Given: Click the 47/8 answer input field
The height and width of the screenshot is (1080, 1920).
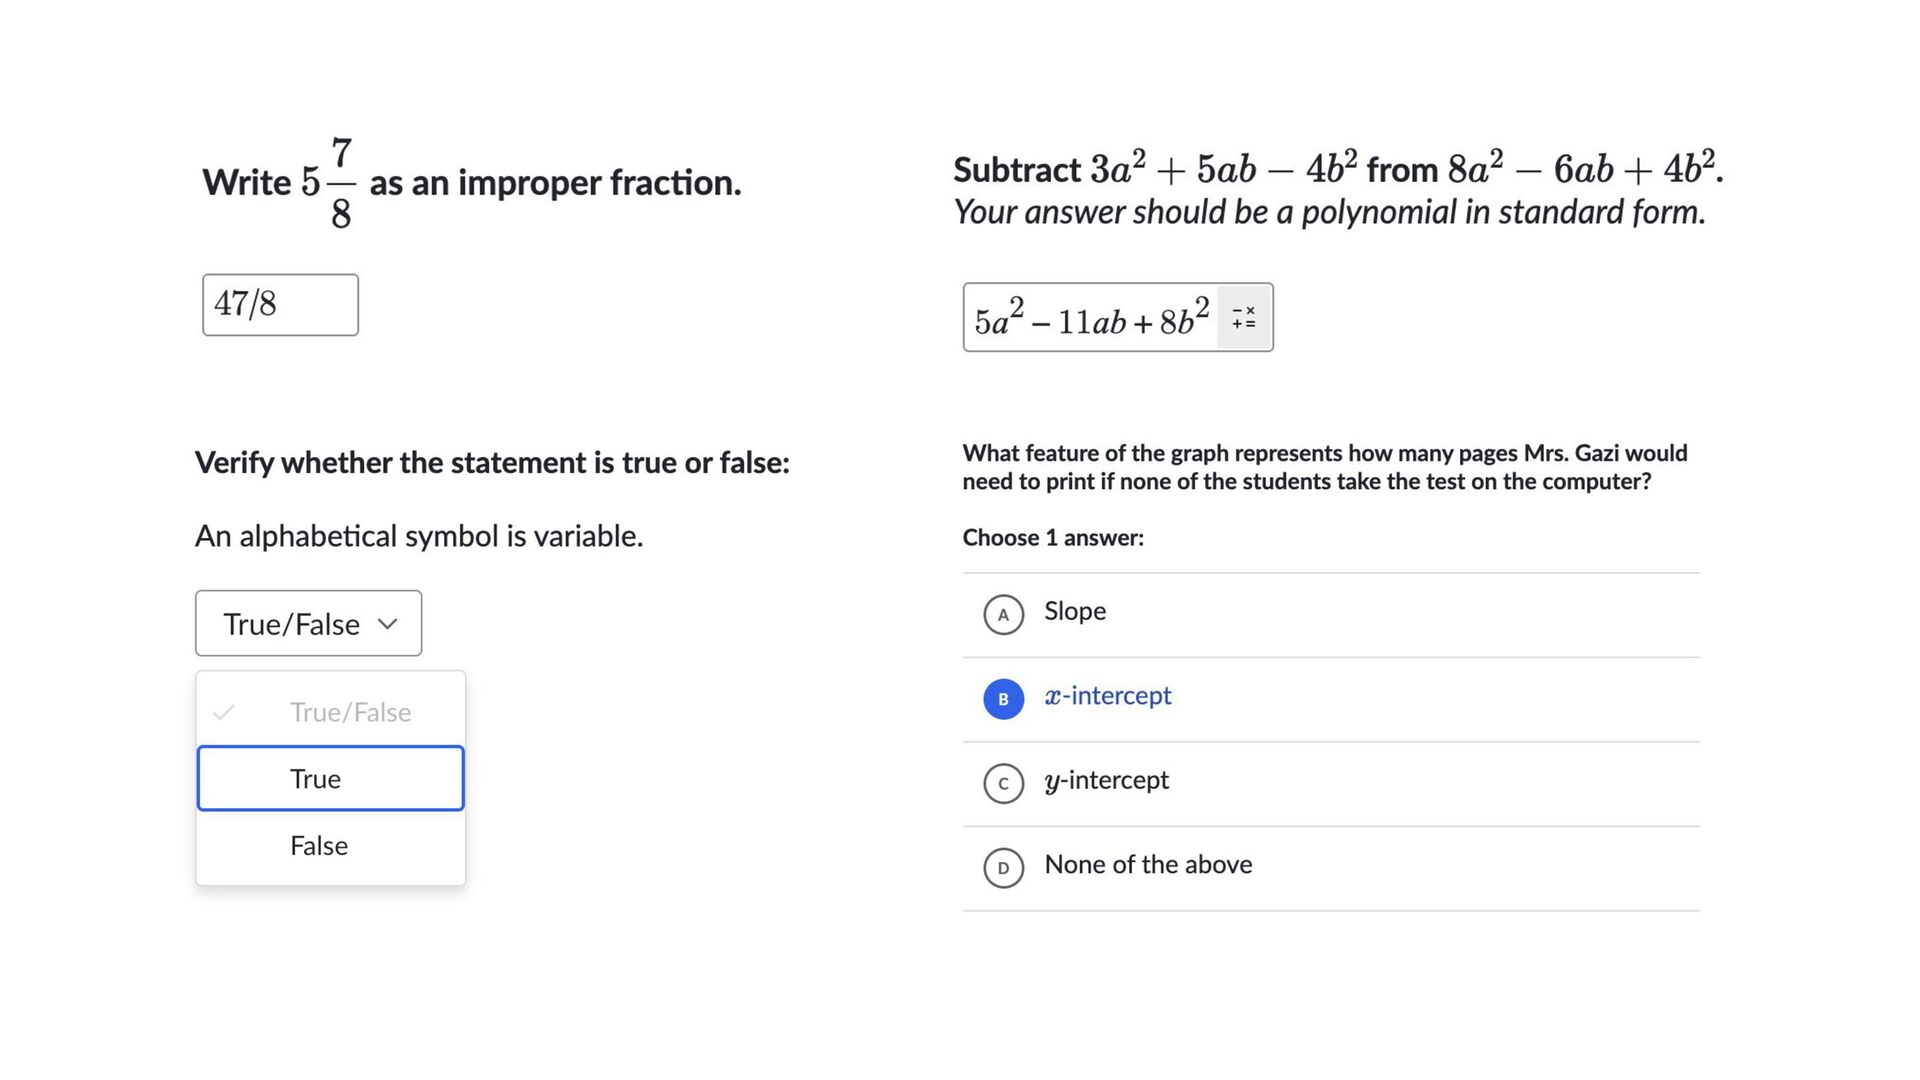Looking at the screenshot, I should 280,305.
